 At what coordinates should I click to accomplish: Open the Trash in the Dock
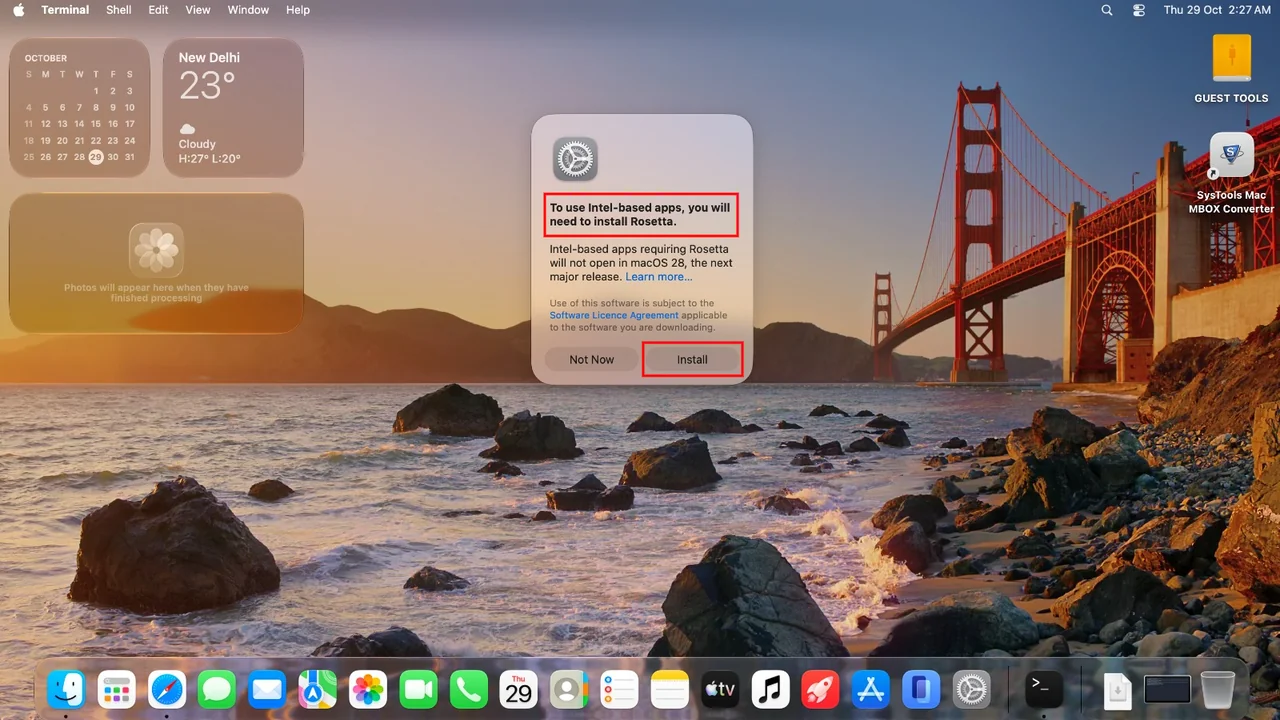[1218, 689]
